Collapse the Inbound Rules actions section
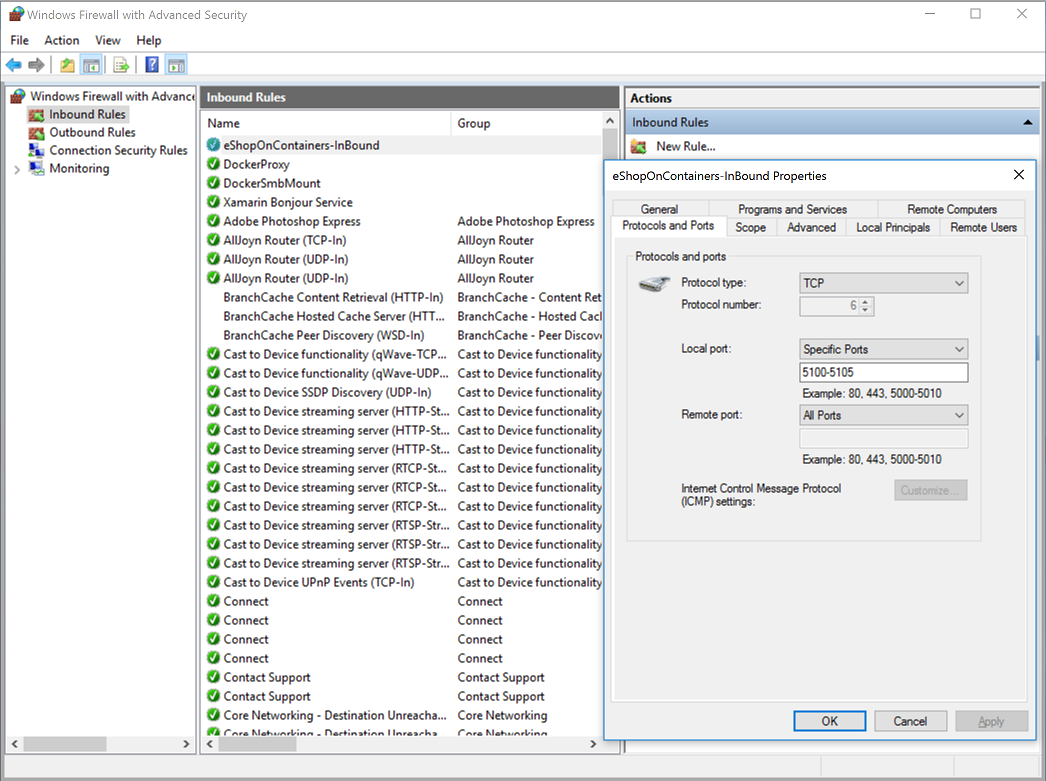 [x=1027, y=122]
